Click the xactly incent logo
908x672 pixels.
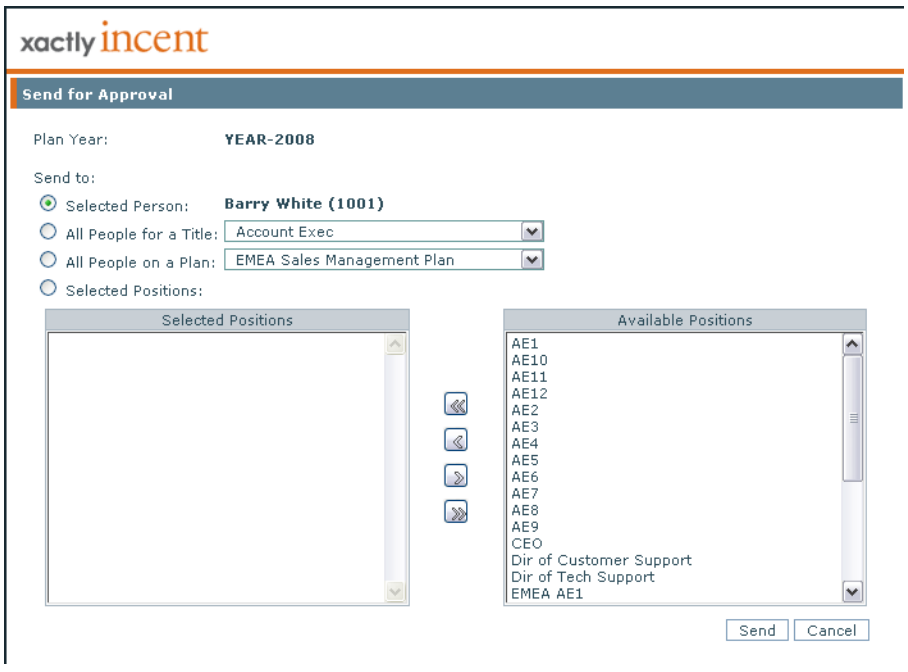click(x=114, y=39)
